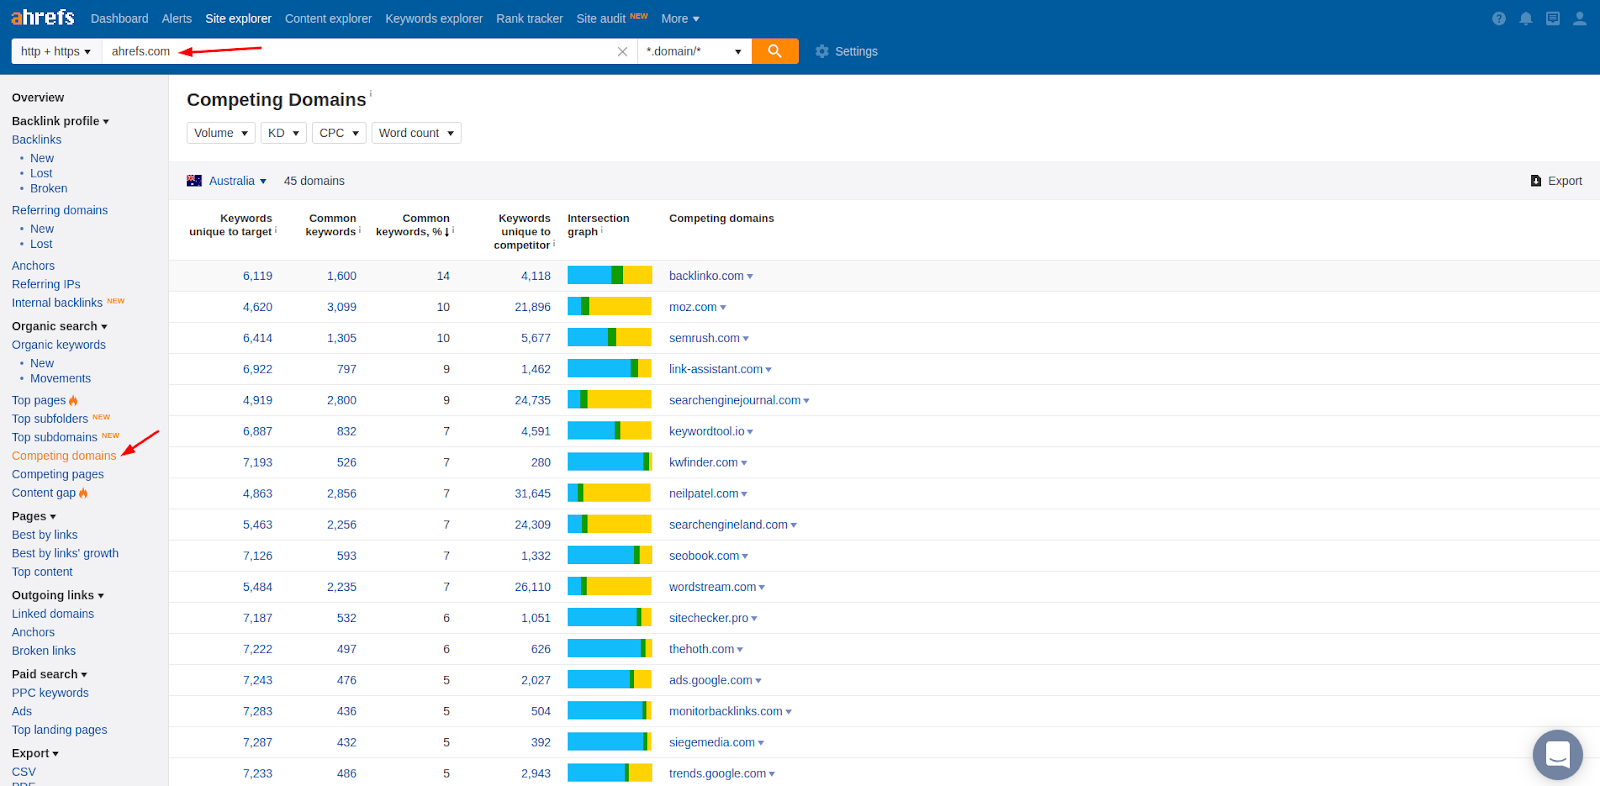The height and width of the screenshot is (786, 1600).
Task: Open Competing pages in sidebar
Action: pos(58,474)
